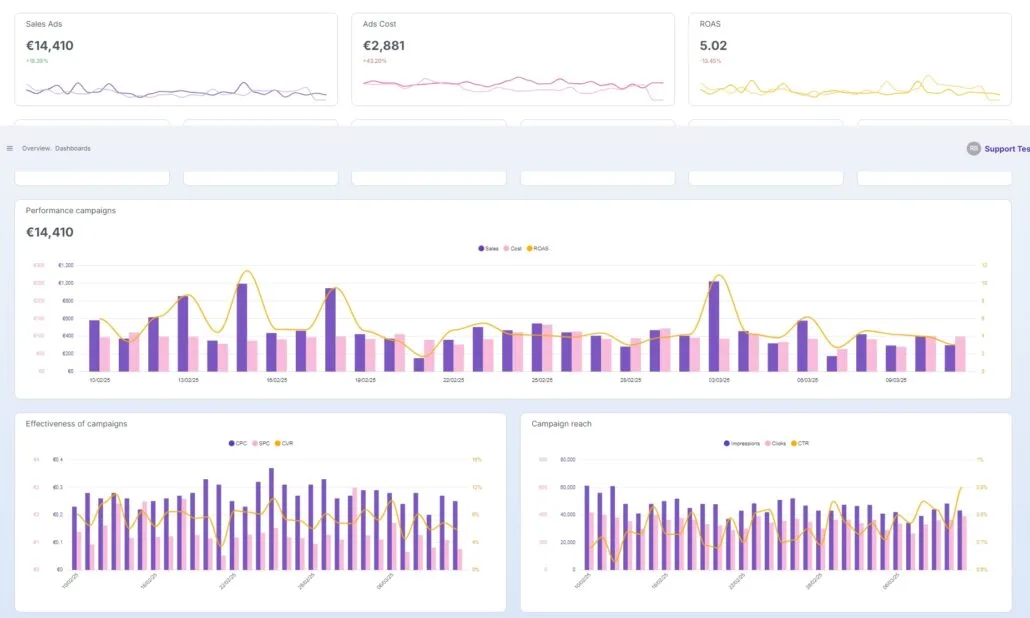Click the 12% axis label in Effectiveness chart
Viewport: 1030px width, 618px height.
coord(477,487)
